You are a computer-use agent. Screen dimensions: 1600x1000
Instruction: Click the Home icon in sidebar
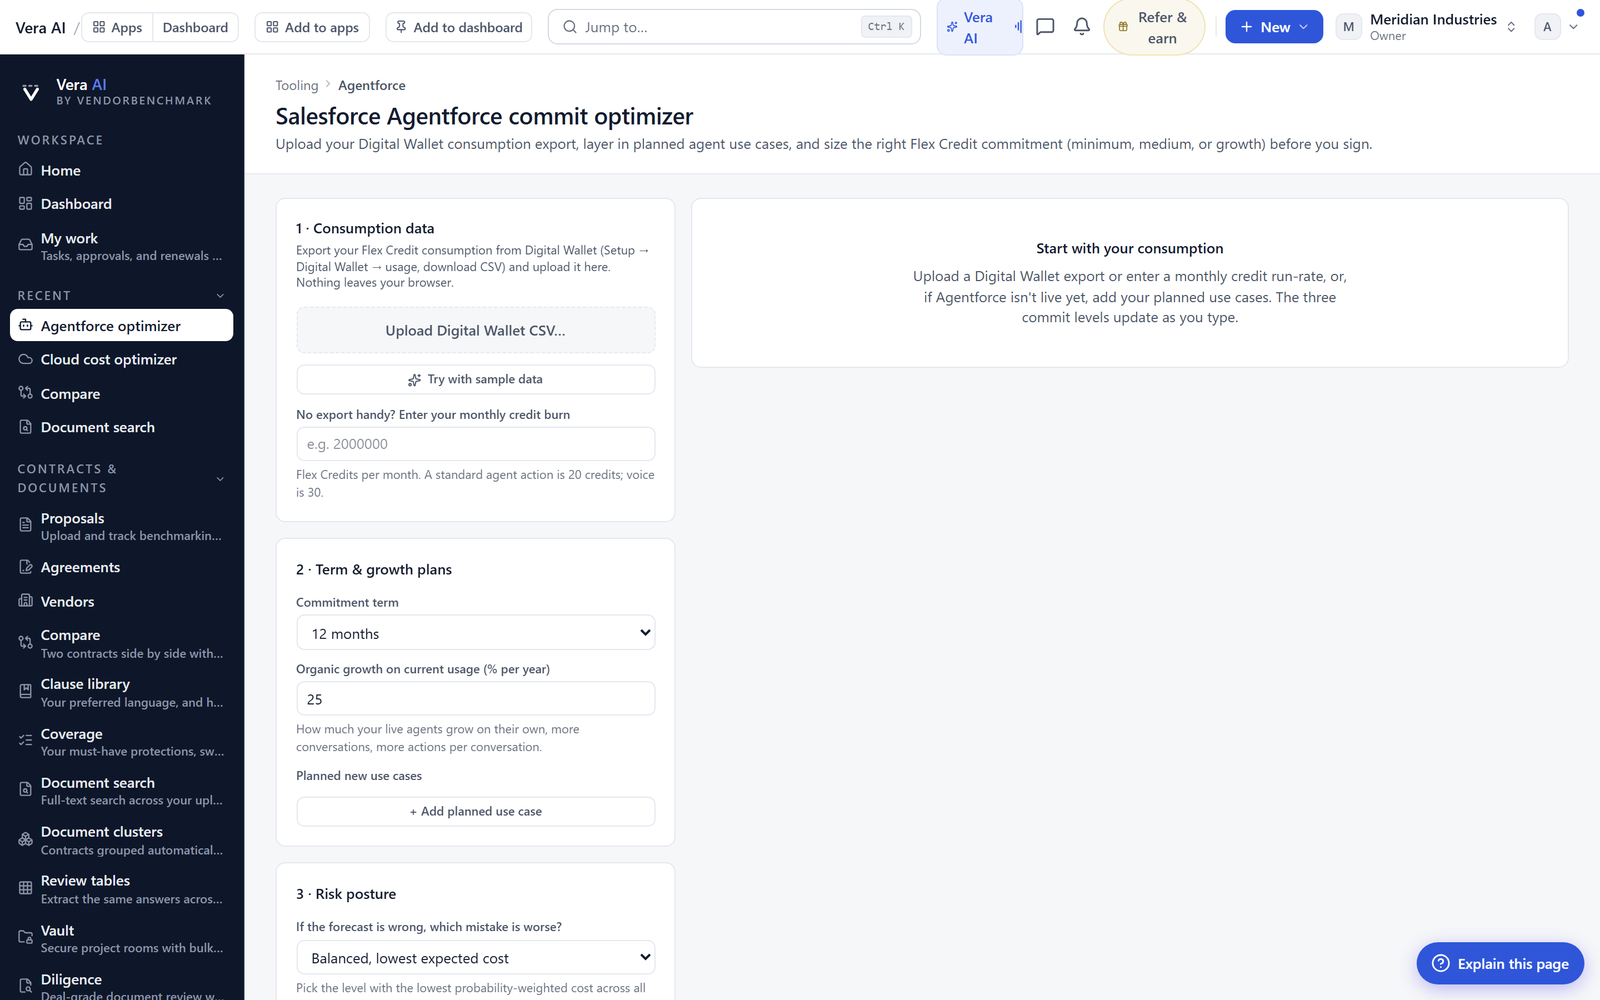(x=26, y=170)
